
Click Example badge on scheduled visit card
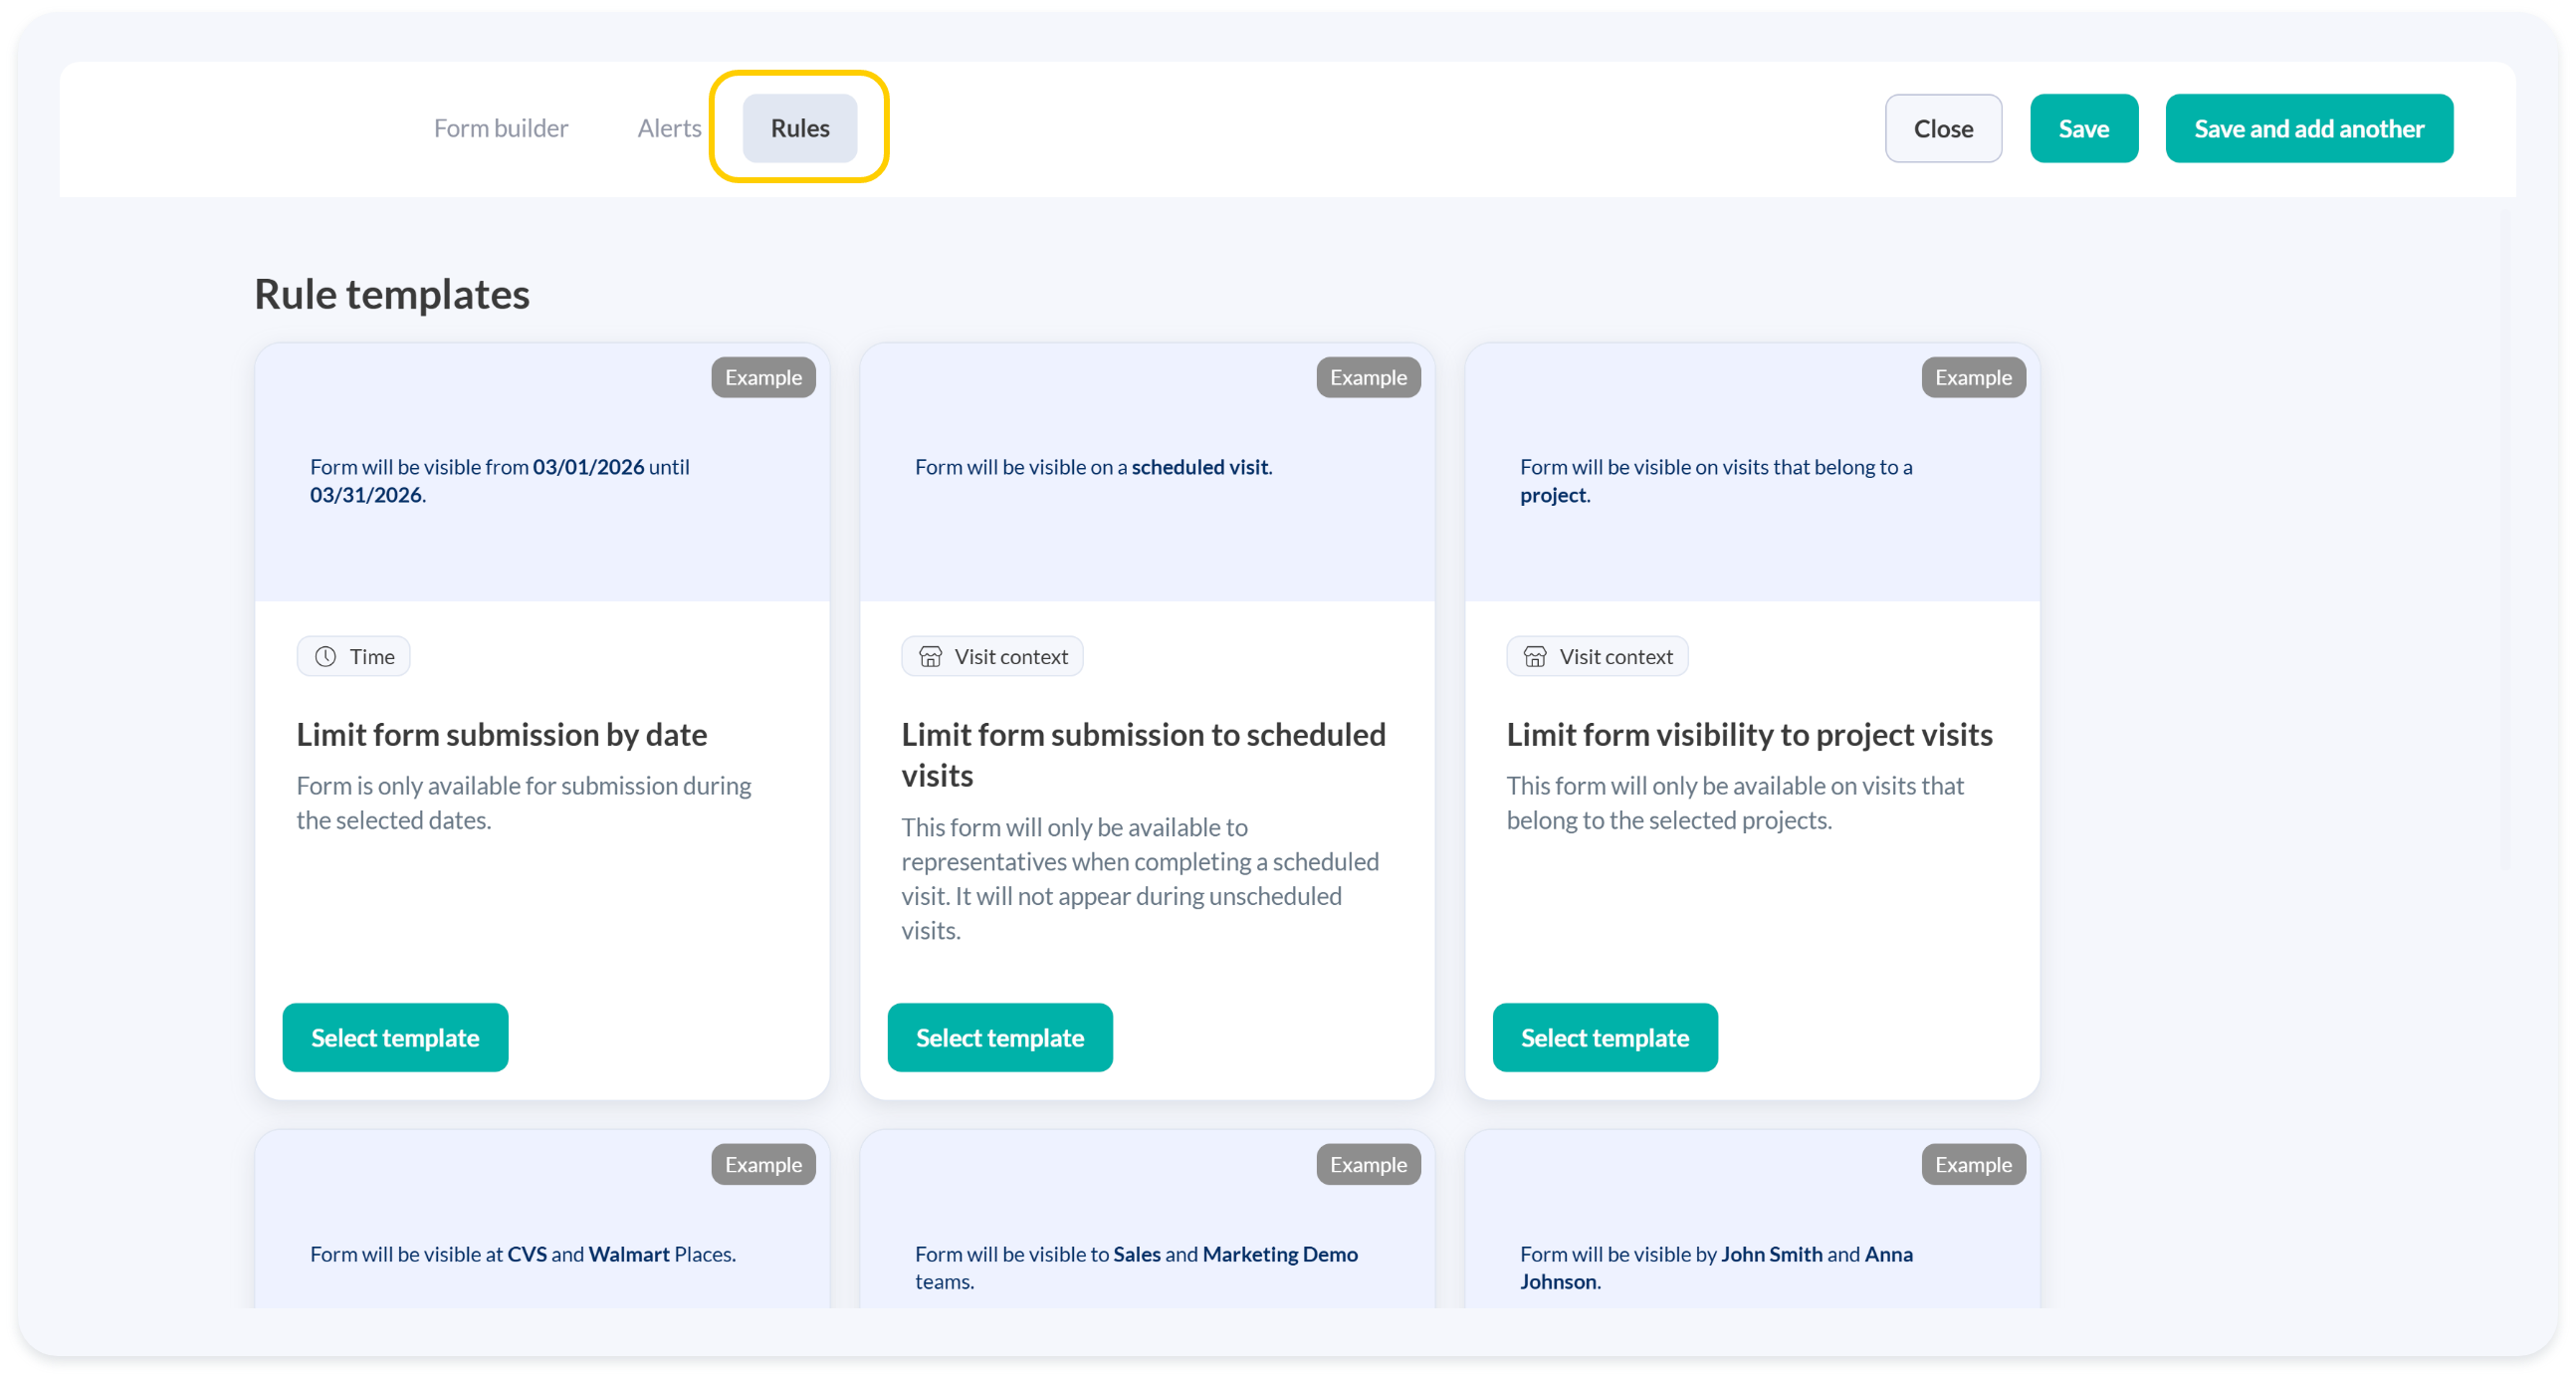(x=1367, y=378)
